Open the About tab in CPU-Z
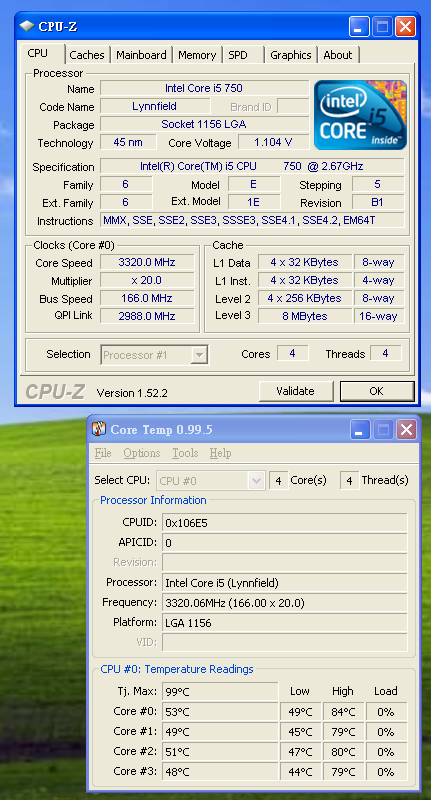The image size is (431, 800). click(x=338, y=55)
